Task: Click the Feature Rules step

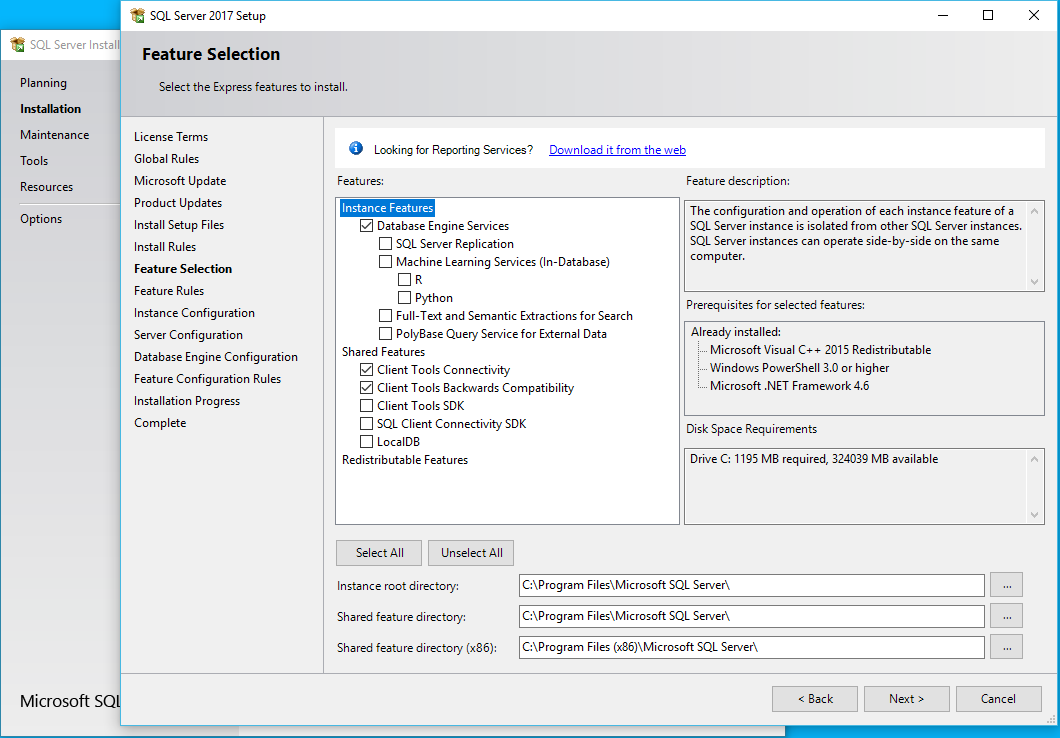Action: coord(169,291)
